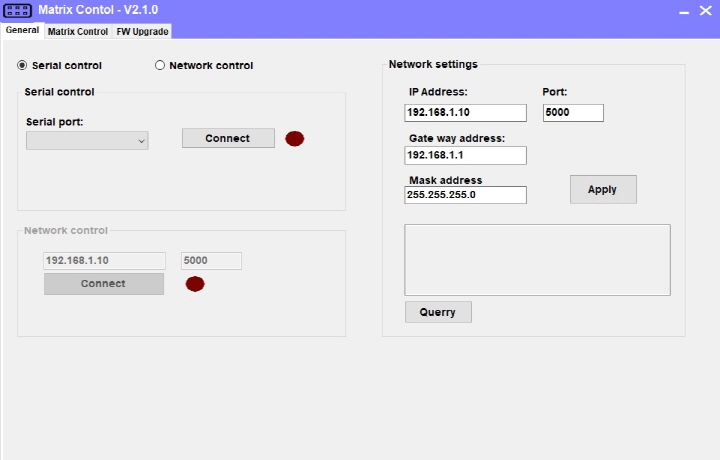Click the red serial connection status indicator
Screen dimensions: 720x460
pyautogui.click(x=294, y=138)
